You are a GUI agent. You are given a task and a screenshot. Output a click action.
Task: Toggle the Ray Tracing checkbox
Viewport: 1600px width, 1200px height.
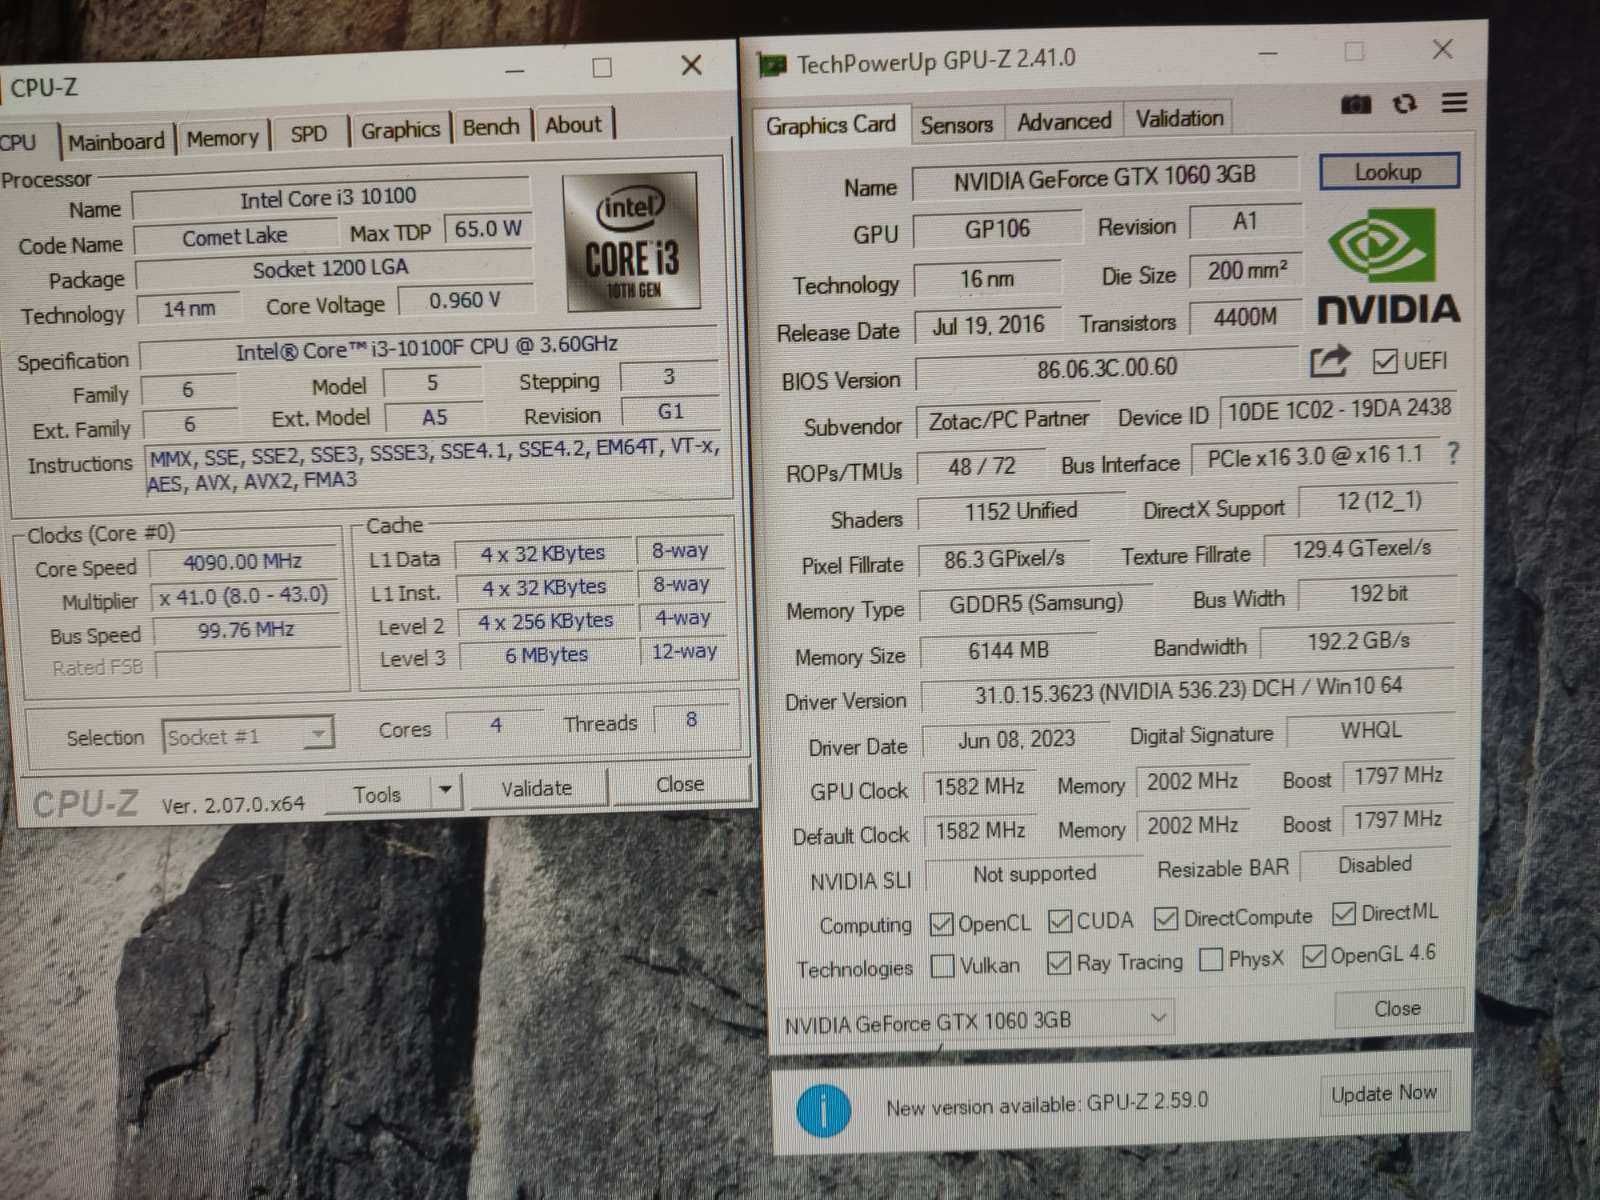coord(1058,963)
